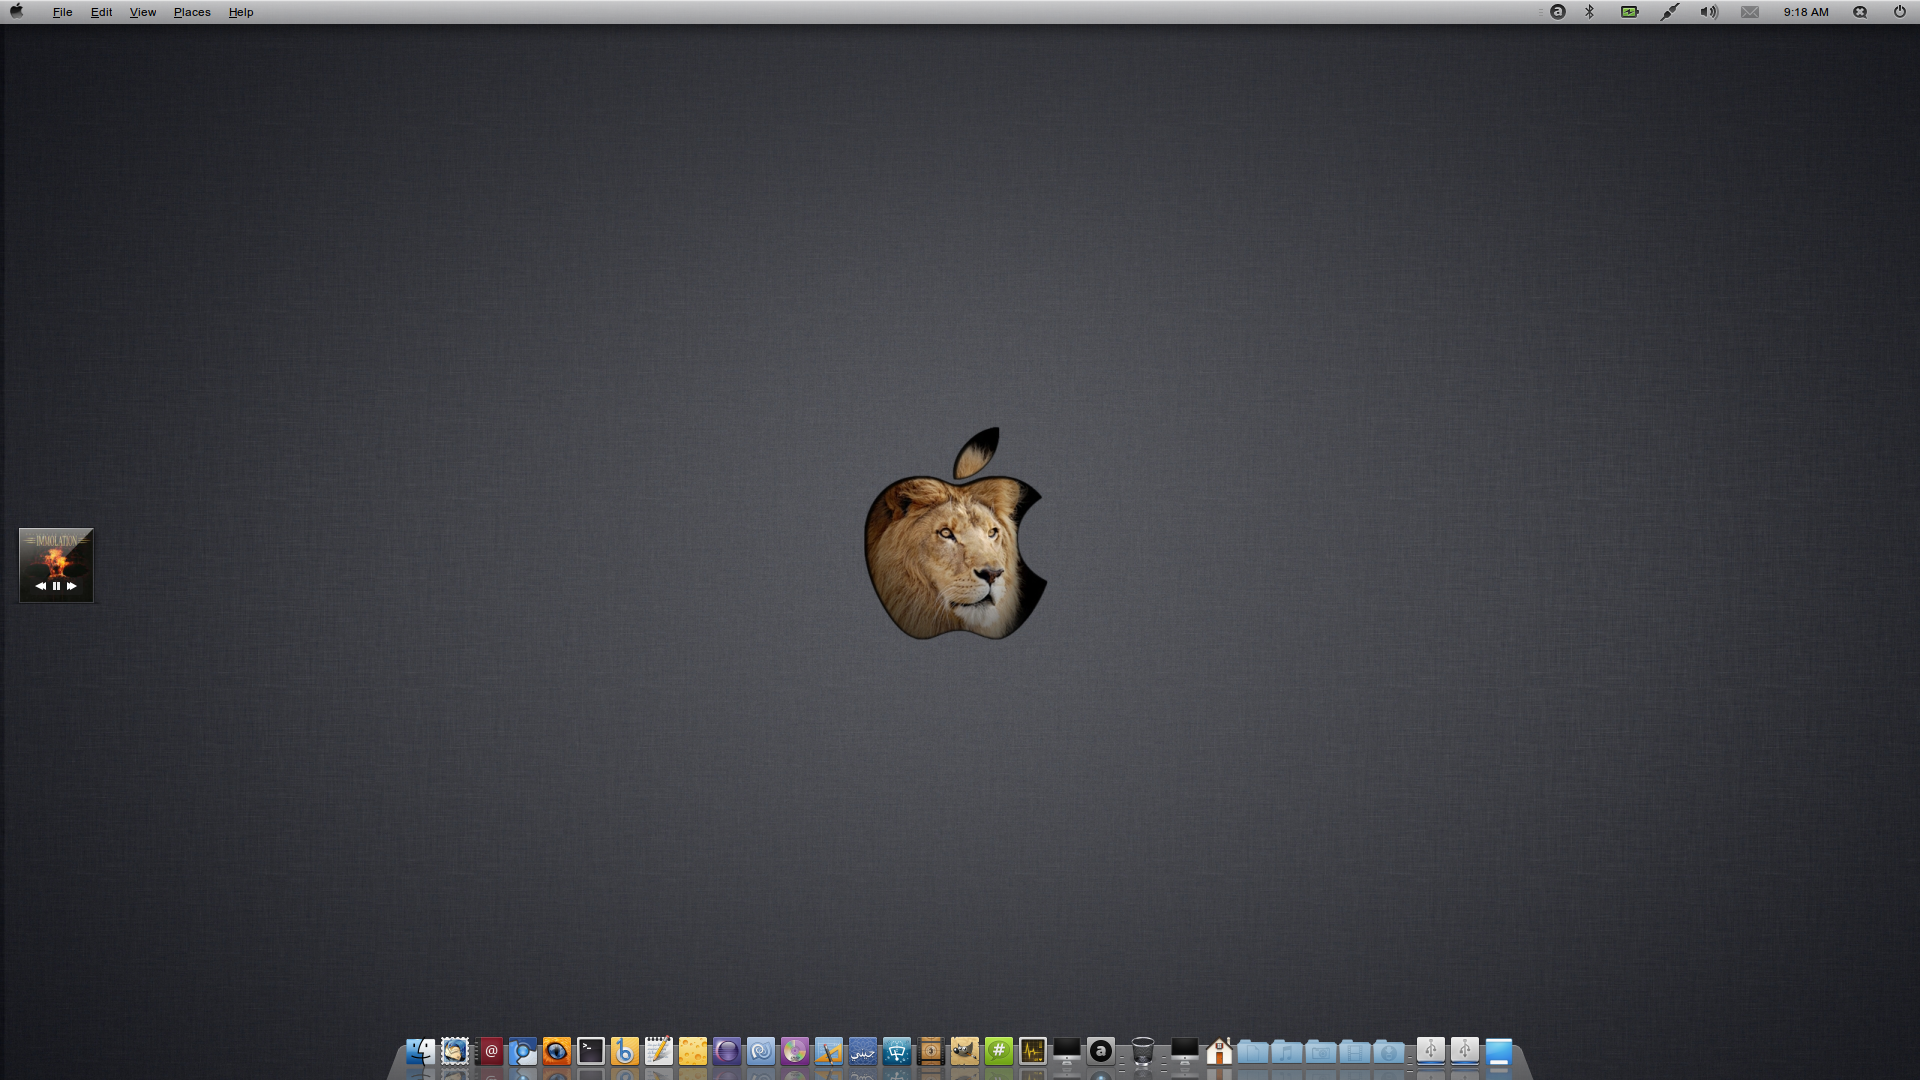Open the black 'a' dock application icon
The width and height of the screenshot is (1920, 1080).
point(1101,1052)
